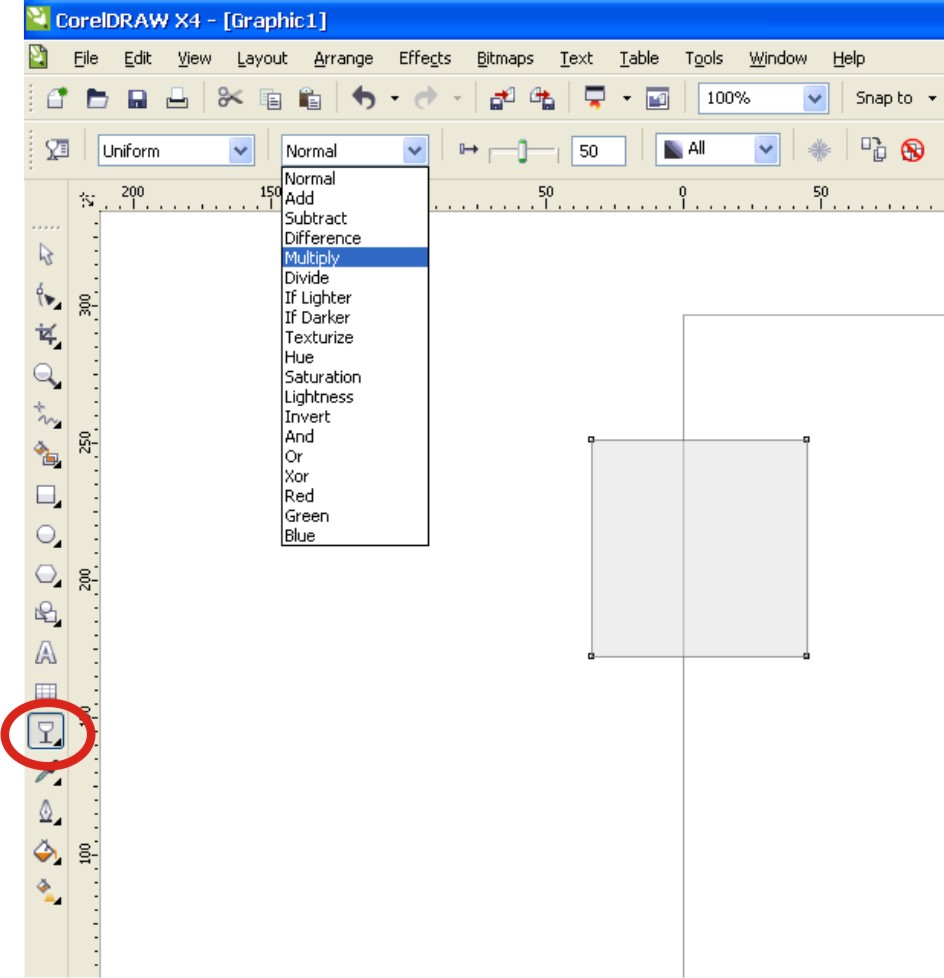
Task: Click the transparency value field showing 50
Action: tap(598, 150)
